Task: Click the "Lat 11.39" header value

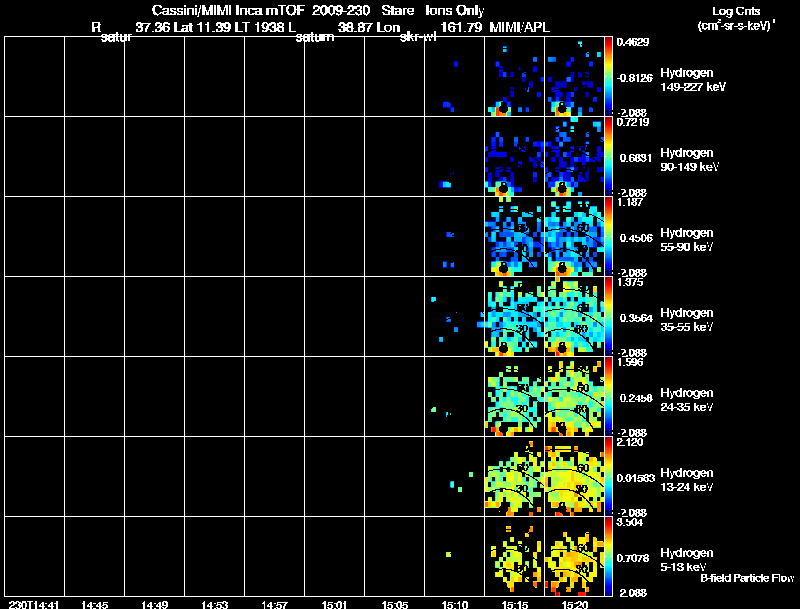Action: point(200,27)
